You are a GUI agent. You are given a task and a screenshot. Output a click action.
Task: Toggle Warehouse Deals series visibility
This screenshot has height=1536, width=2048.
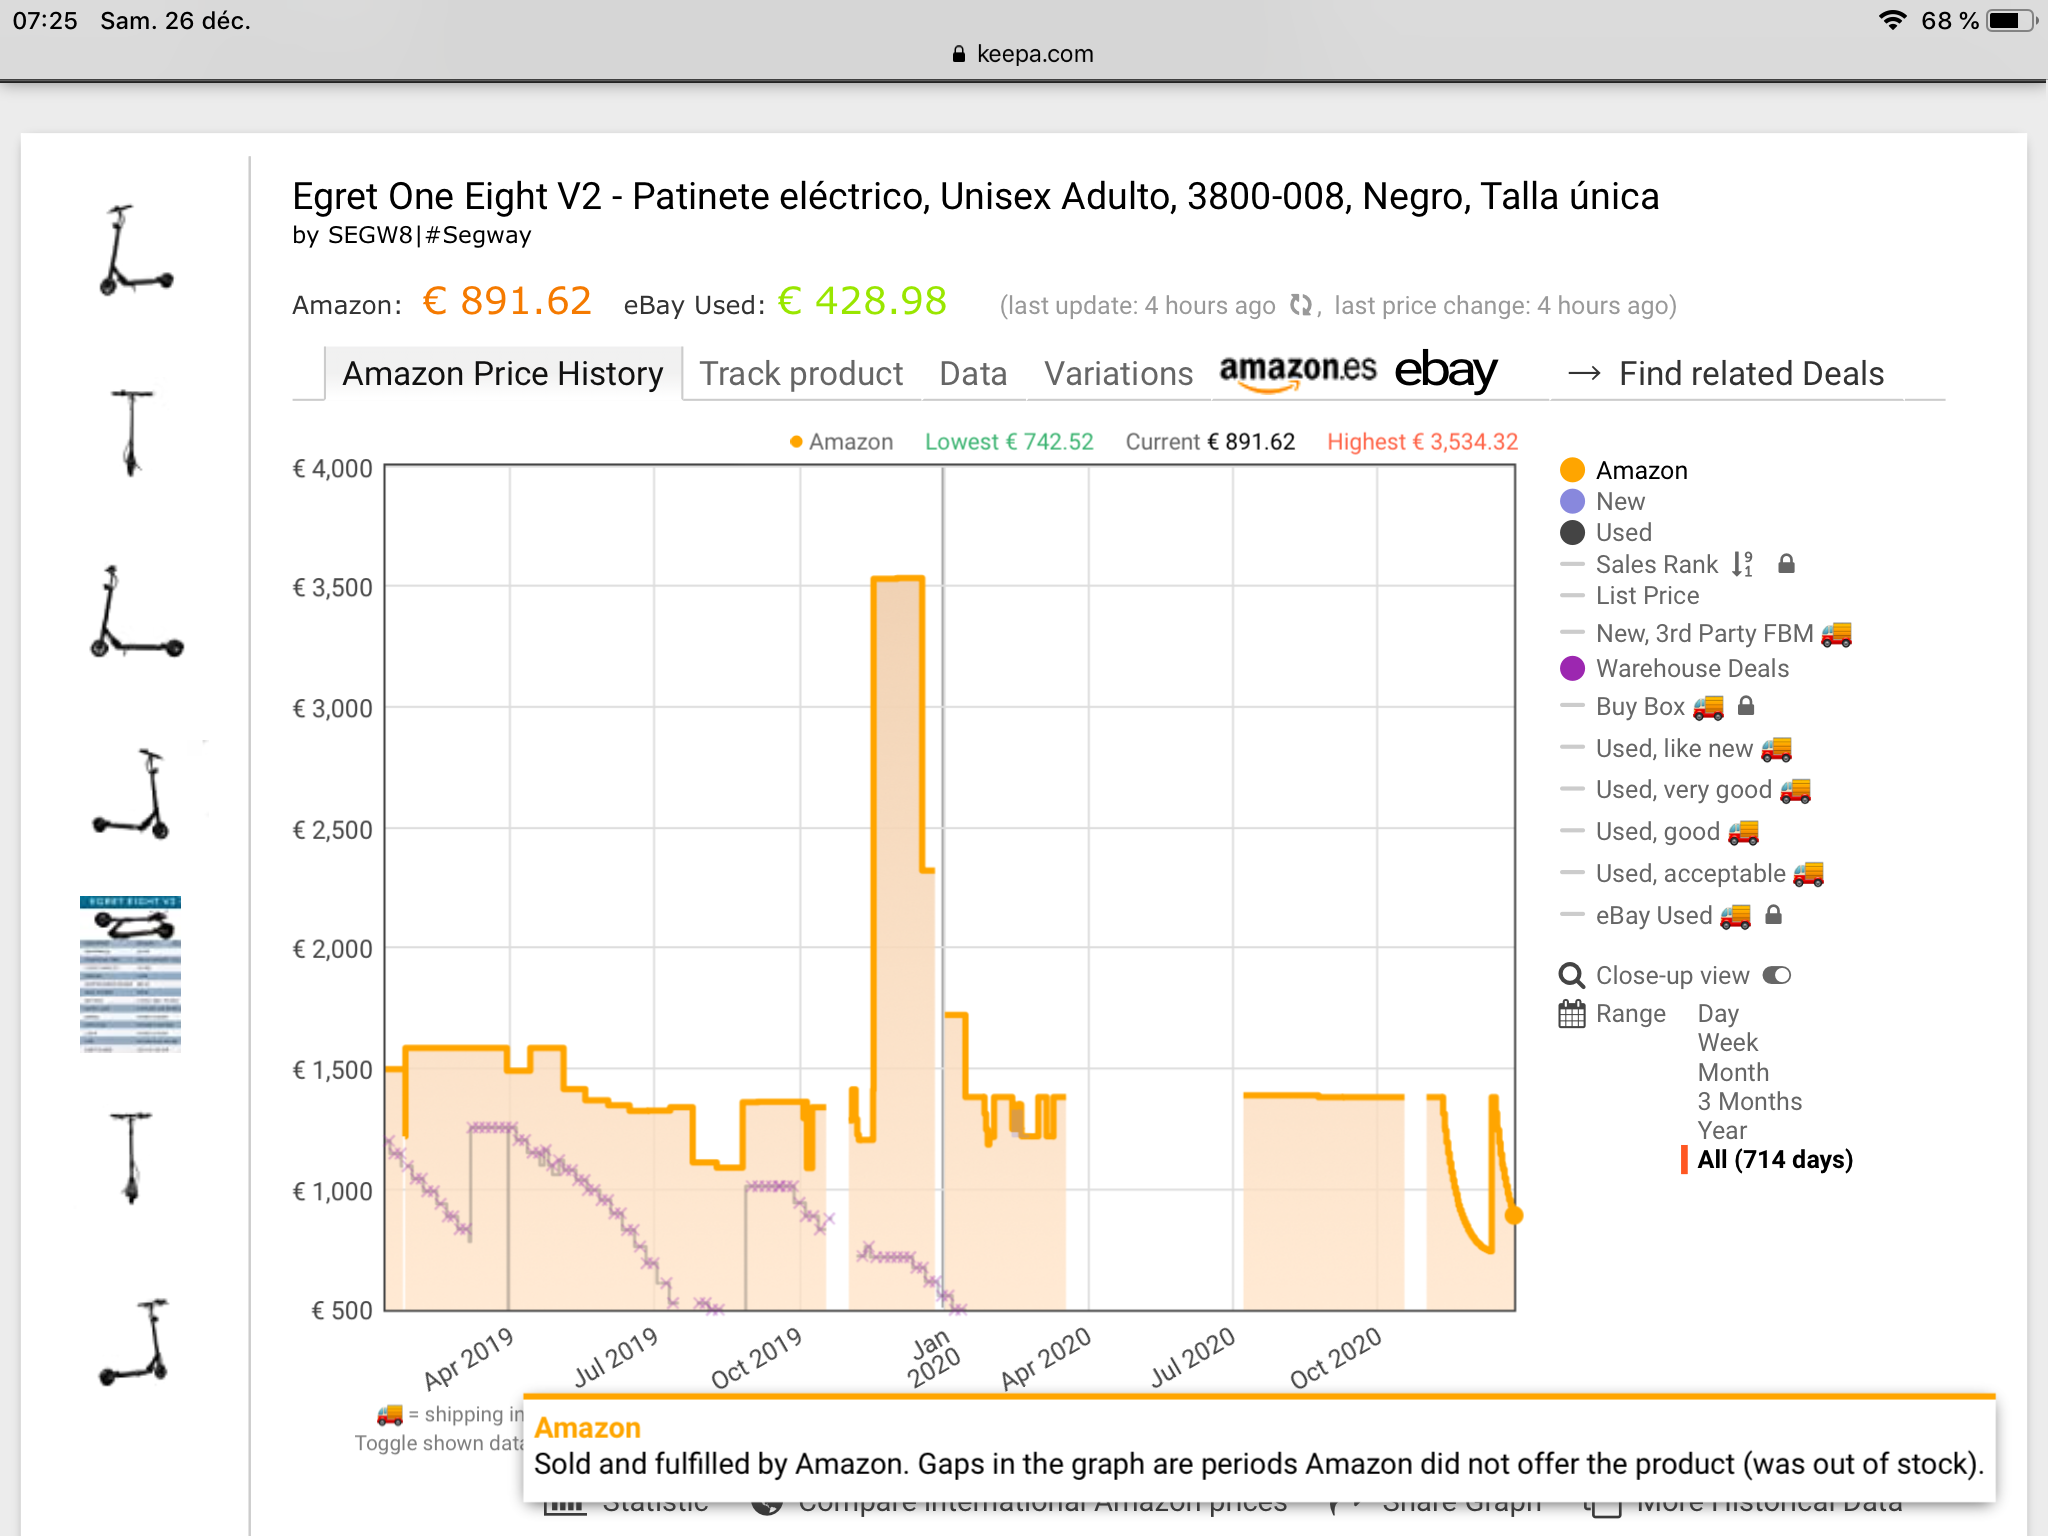click(1691, 668)
